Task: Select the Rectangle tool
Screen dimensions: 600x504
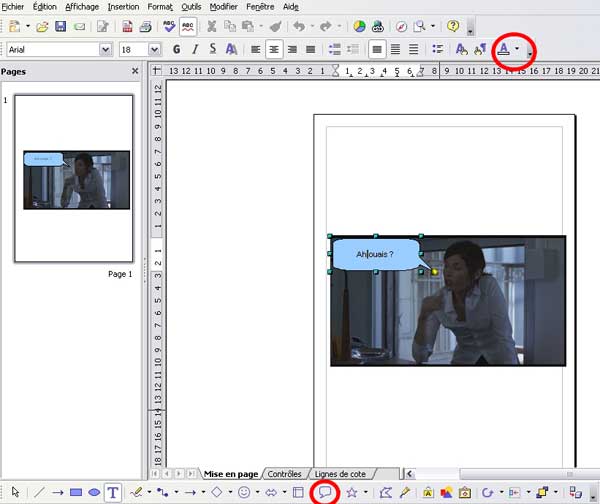Action: [76, 492]
